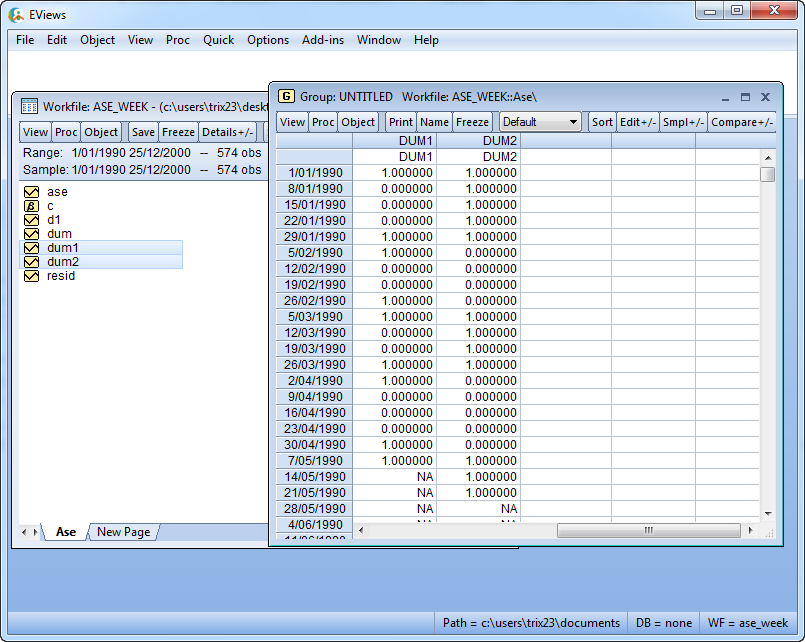This screenshot has width=805, height=642.
Task: Minimize the Group UNTITLED window
Action: (x=725, y=97)
